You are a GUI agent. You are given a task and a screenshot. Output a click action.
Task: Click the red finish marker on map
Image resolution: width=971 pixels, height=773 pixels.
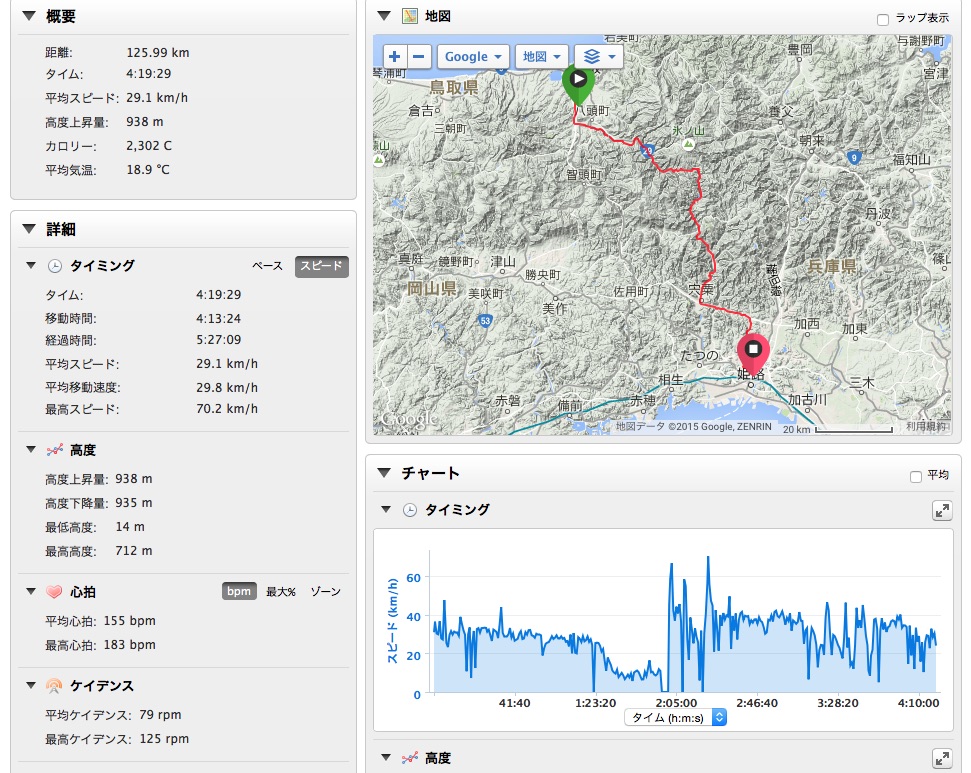[753, 351]
